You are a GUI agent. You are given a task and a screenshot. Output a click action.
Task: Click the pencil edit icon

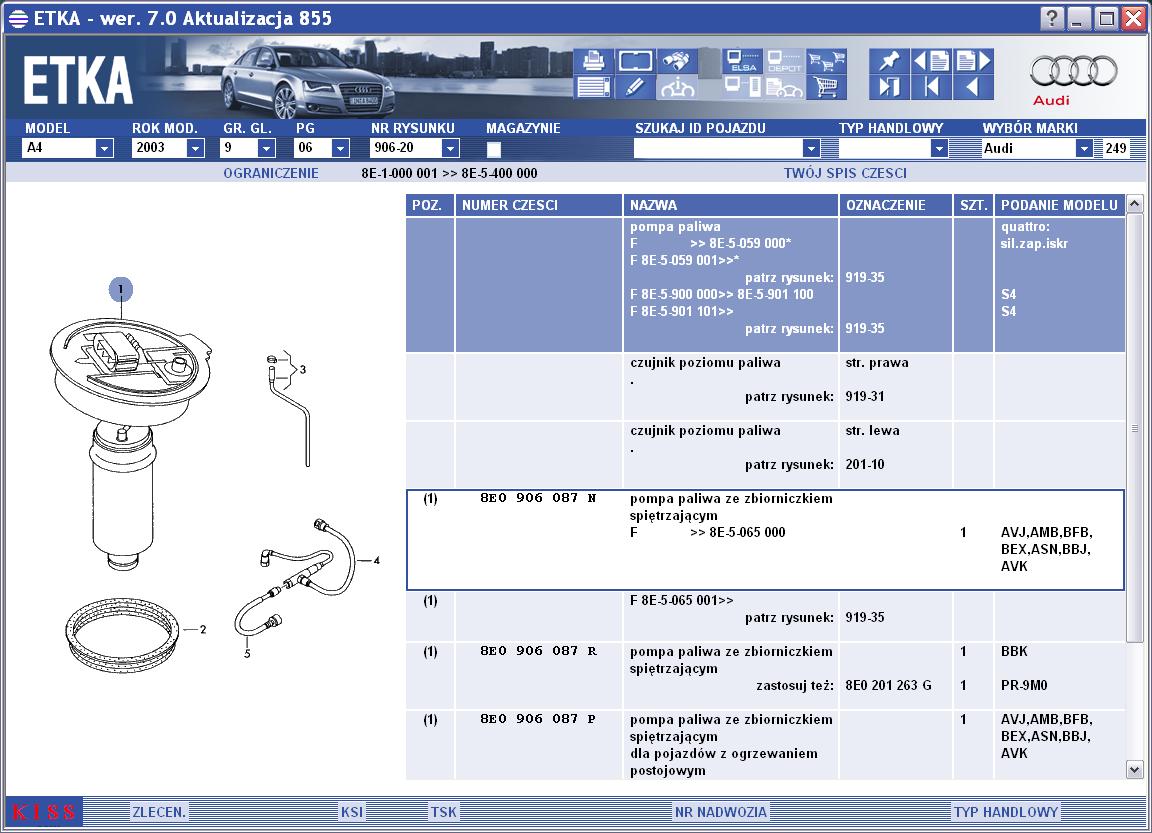click(x=635, y=88)
